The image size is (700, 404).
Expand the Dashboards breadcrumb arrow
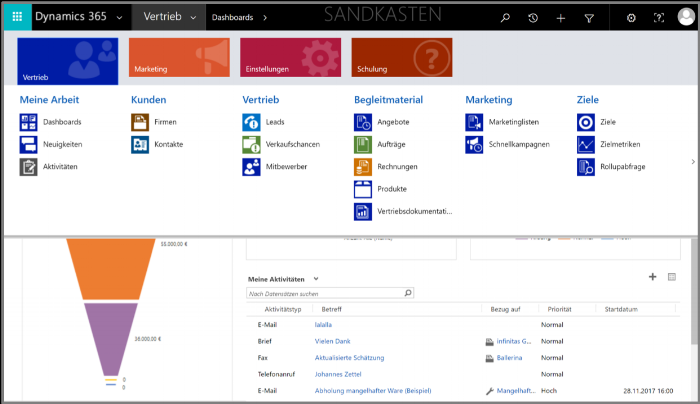(x=265, y=18)
